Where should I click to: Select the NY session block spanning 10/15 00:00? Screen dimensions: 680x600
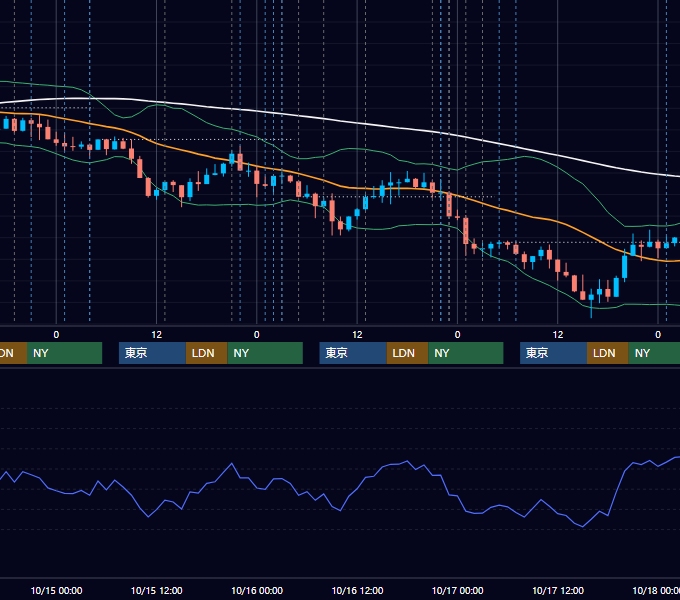pos(64,353)
